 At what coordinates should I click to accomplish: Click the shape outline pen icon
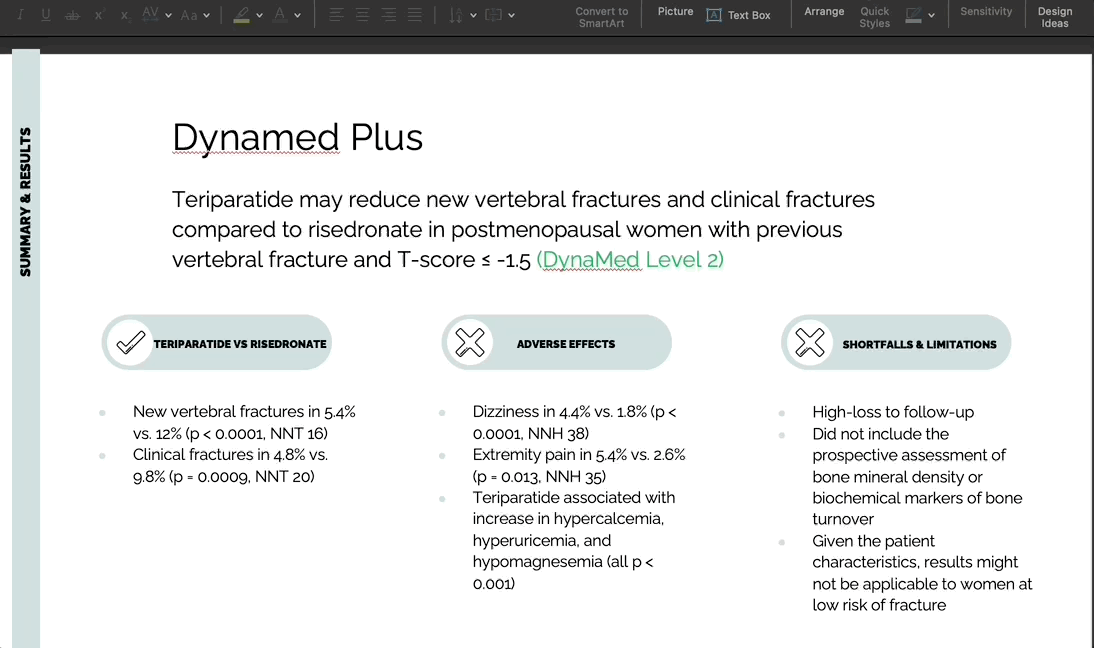(913, 15)
